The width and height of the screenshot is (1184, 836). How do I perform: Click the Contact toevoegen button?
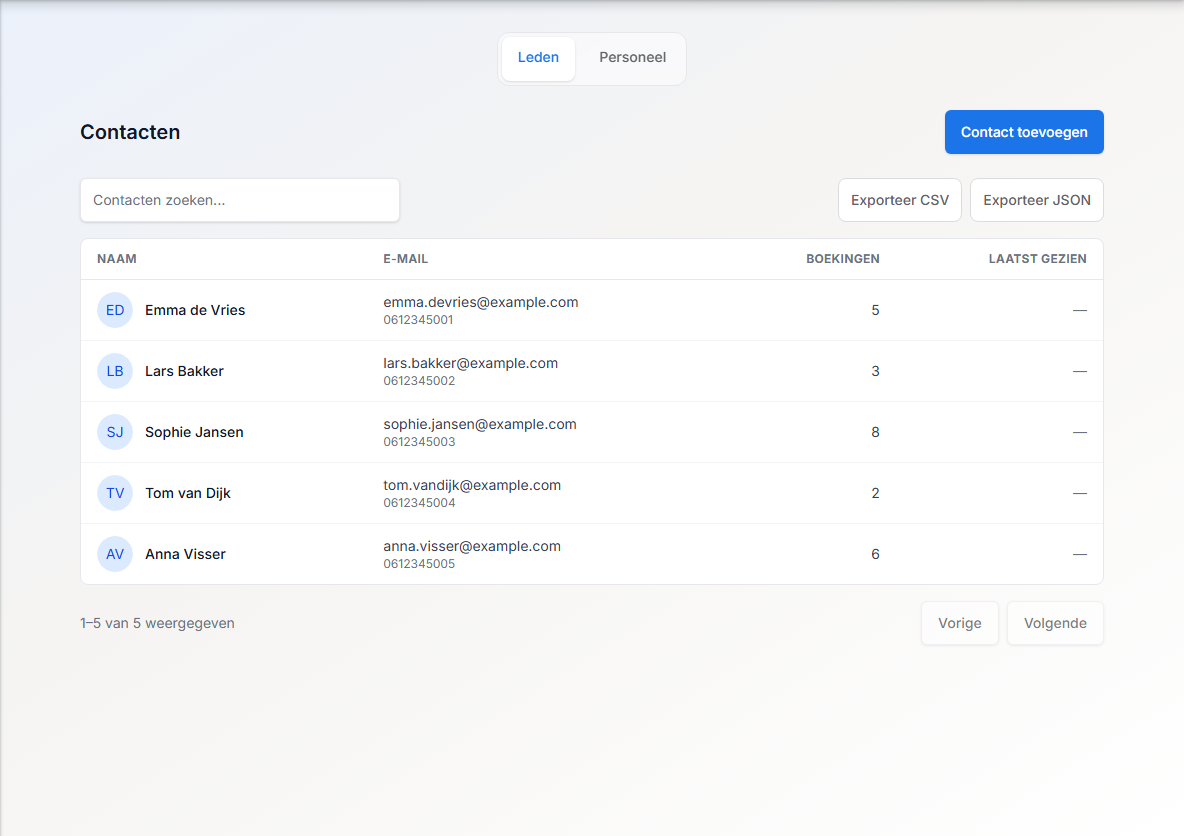[x=1024, y=132]
